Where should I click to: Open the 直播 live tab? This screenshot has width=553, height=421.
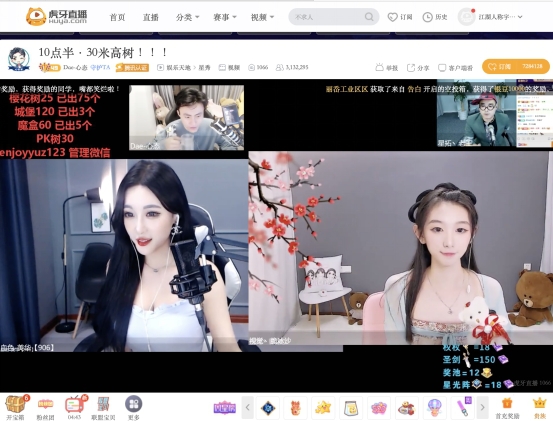point(151,17)
